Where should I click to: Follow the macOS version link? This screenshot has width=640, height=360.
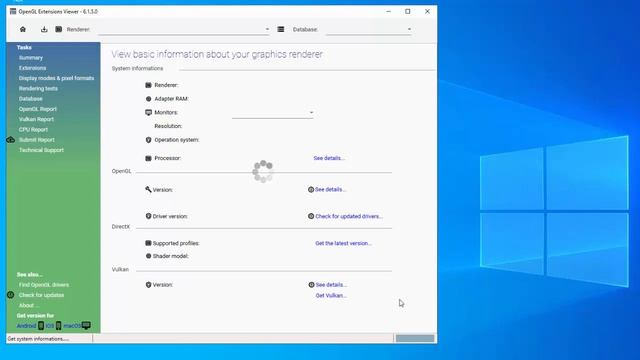[72, 326]
